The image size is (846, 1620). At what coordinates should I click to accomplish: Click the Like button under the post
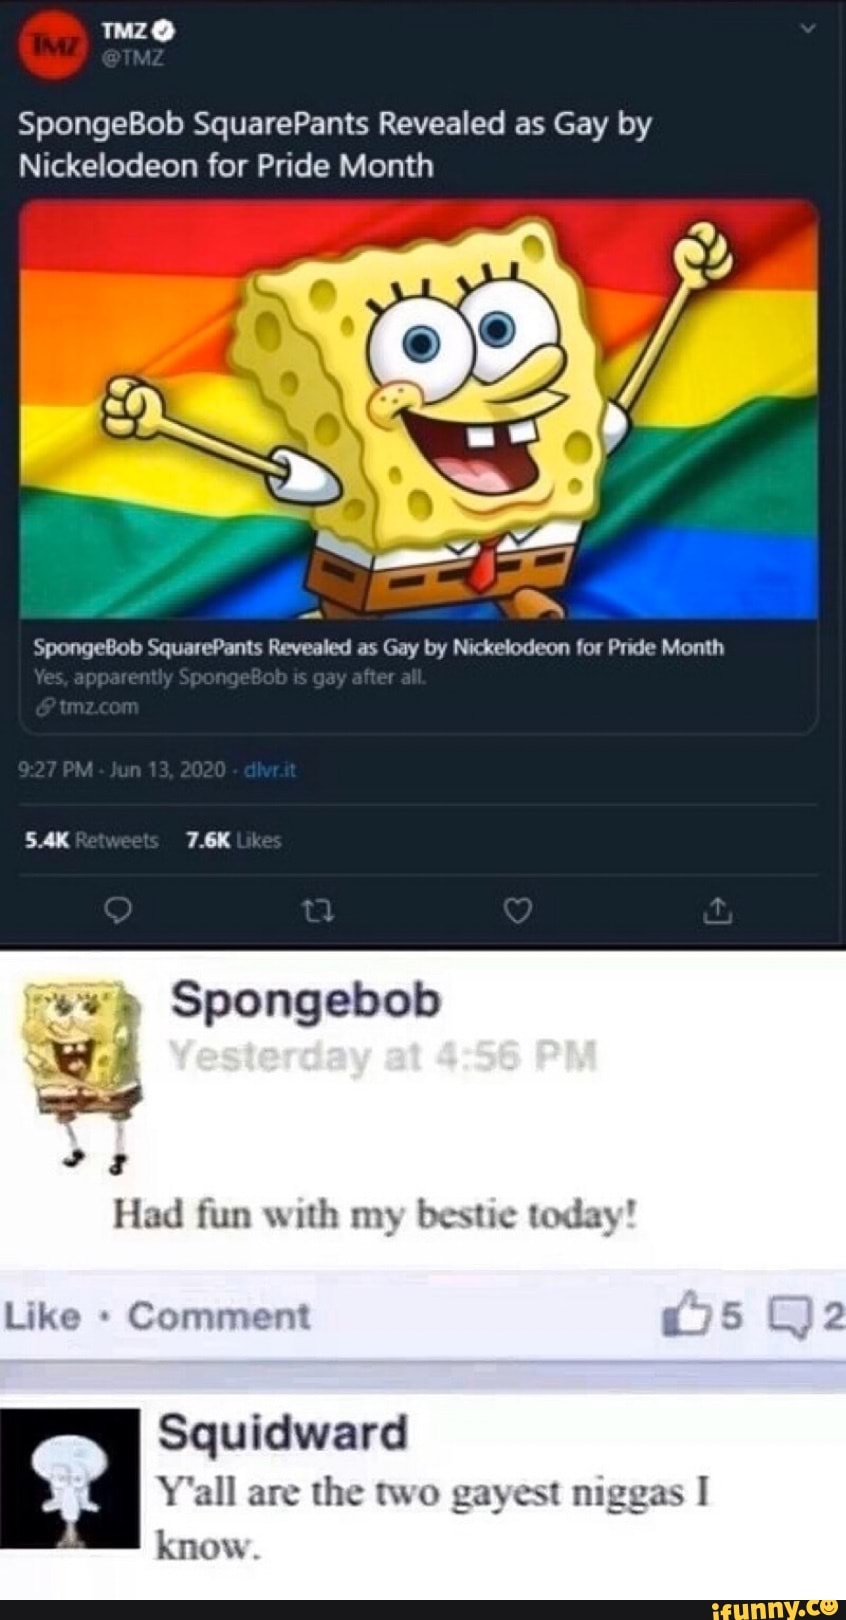pos(42,1316)
